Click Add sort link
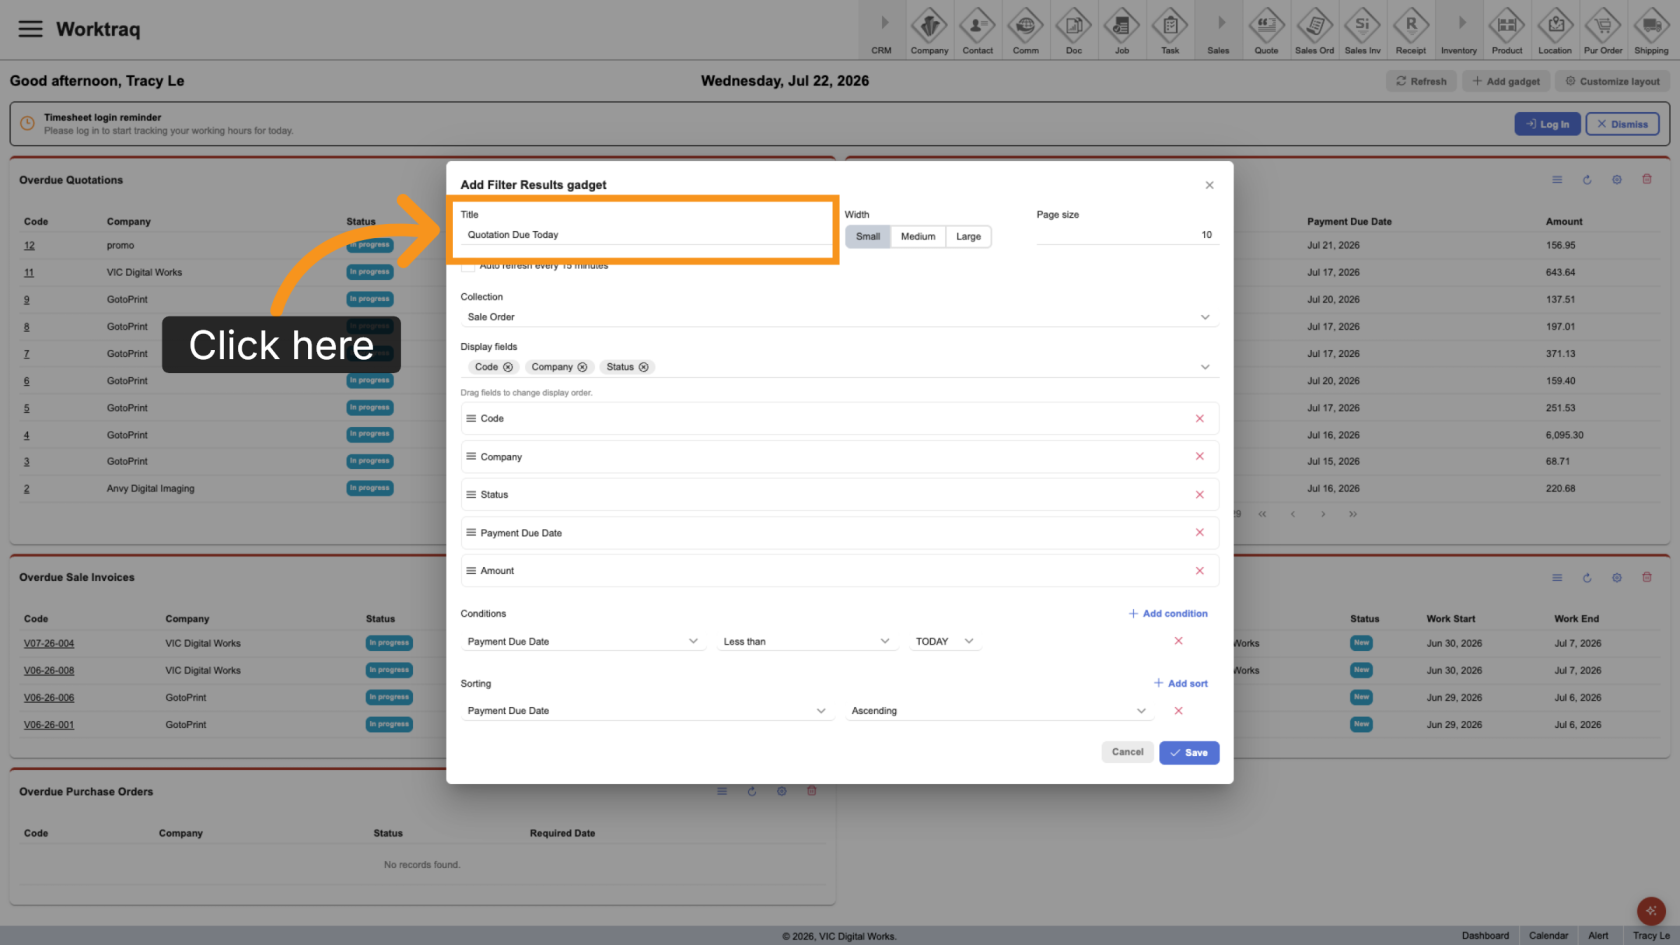 click(x=1180, y=684)
